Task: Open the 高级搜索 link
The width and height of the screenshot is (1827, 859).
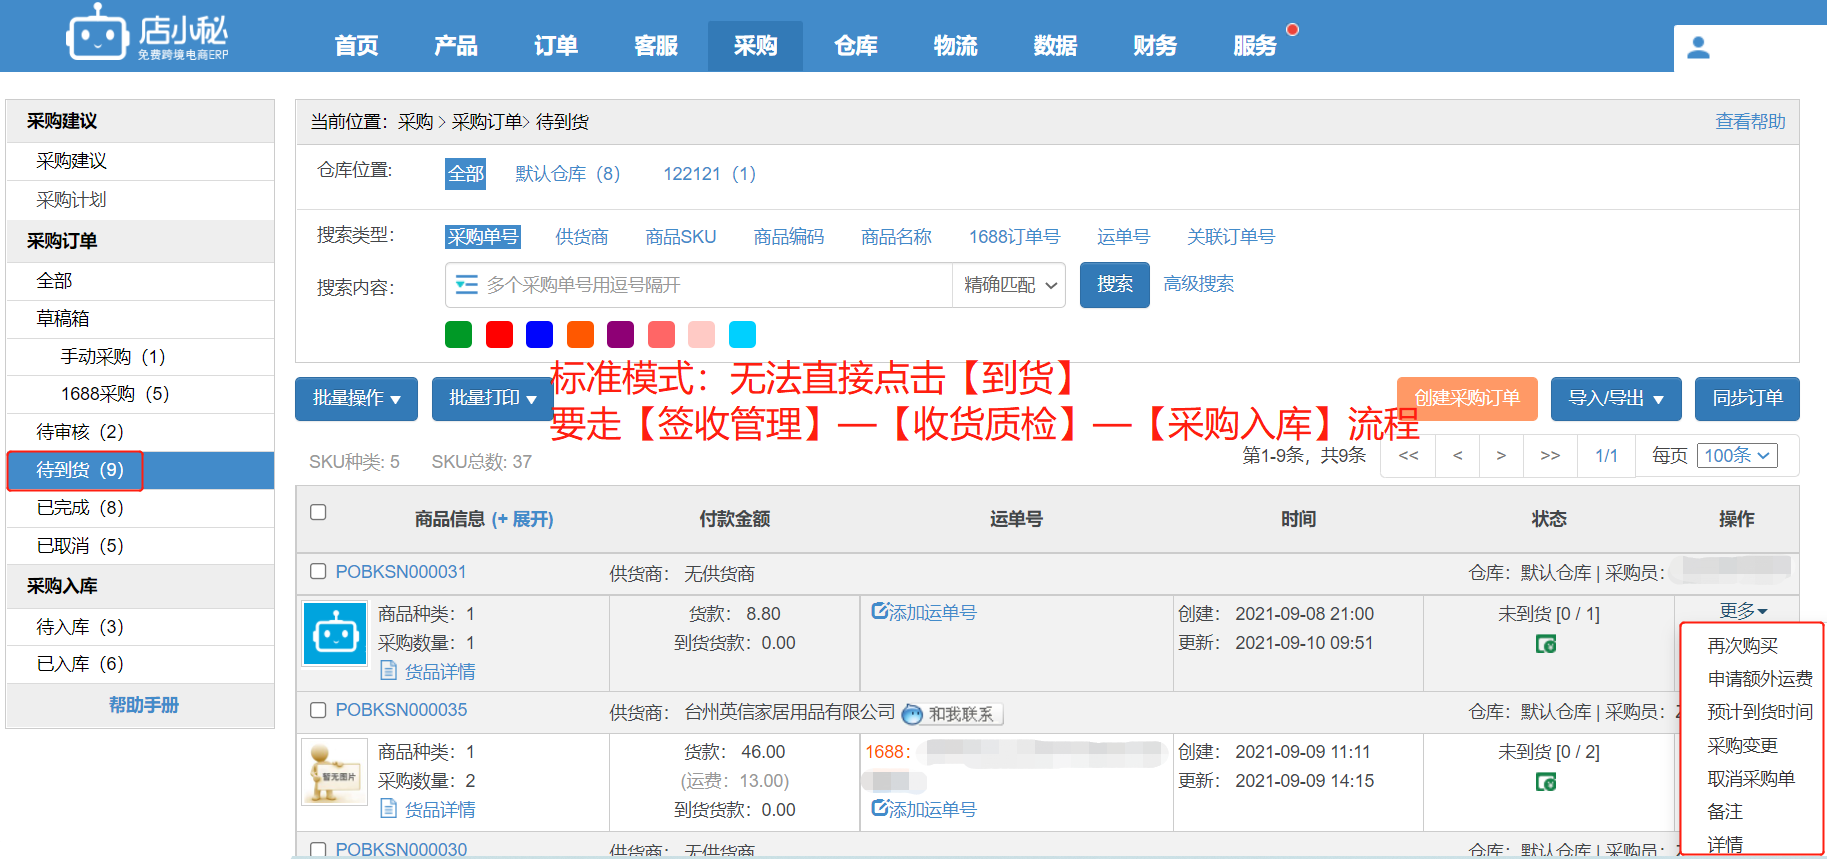Action: [1198, 284]
